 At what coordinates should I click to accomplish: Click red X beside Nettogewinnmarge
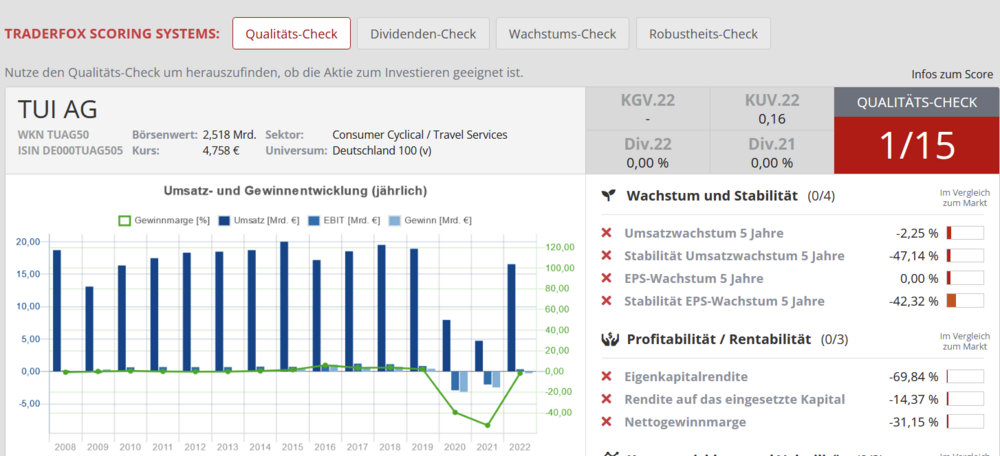607,422
